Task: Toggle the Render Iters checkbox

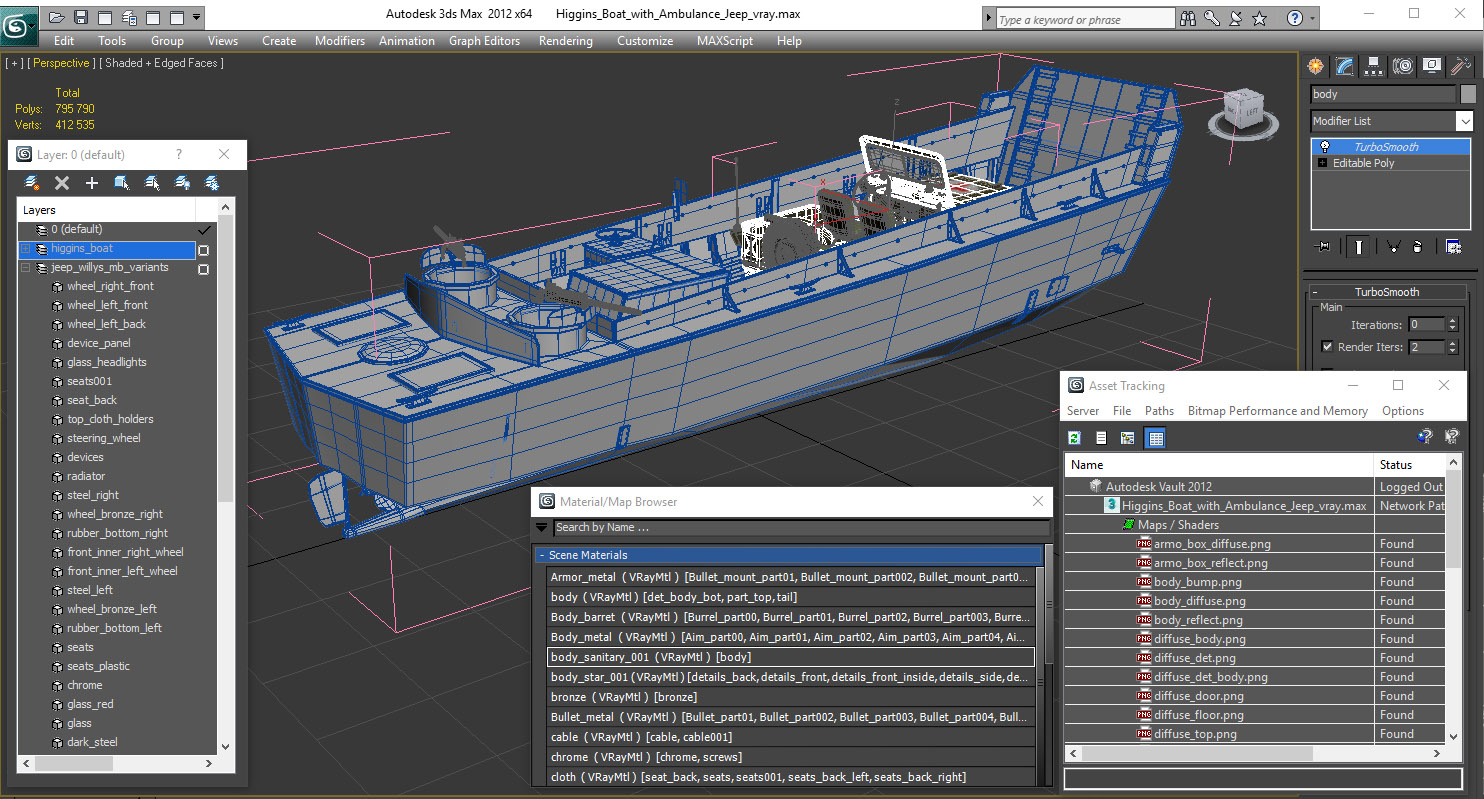Action: tap(1327, 347)
